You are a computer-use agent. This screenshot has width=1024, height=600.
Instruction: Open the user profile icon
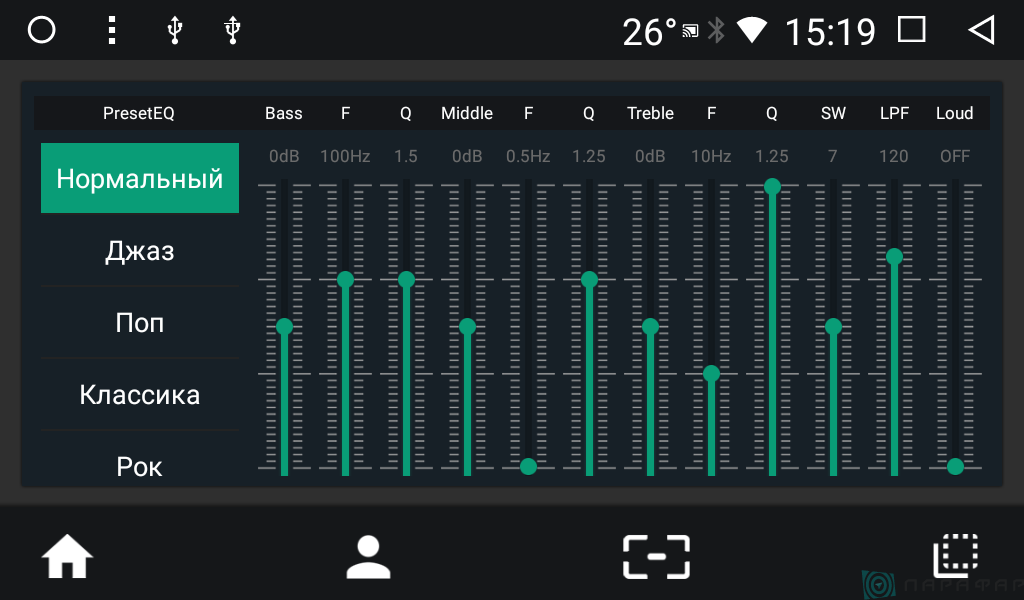point(368,557)
